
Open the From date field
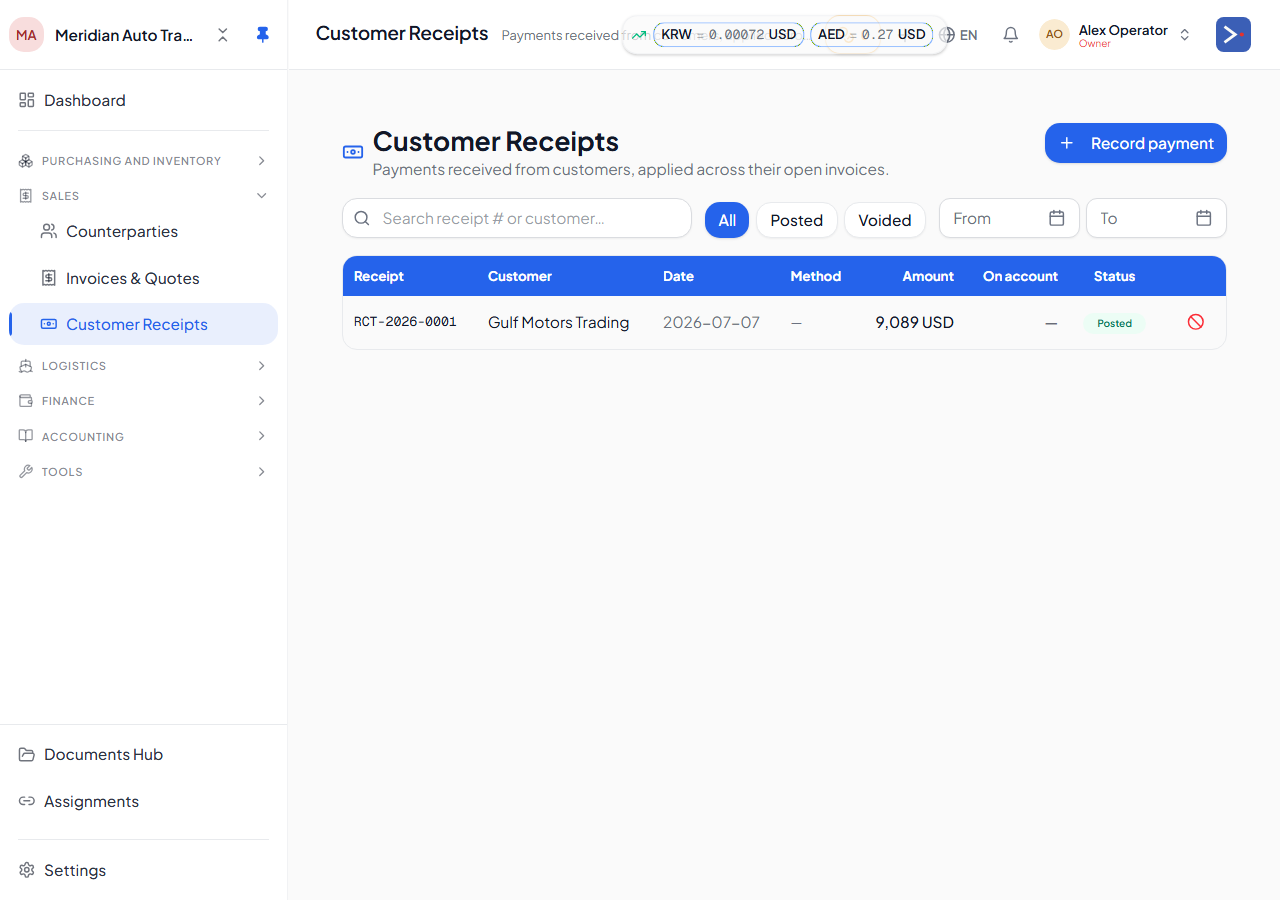tap(1009, 218)
